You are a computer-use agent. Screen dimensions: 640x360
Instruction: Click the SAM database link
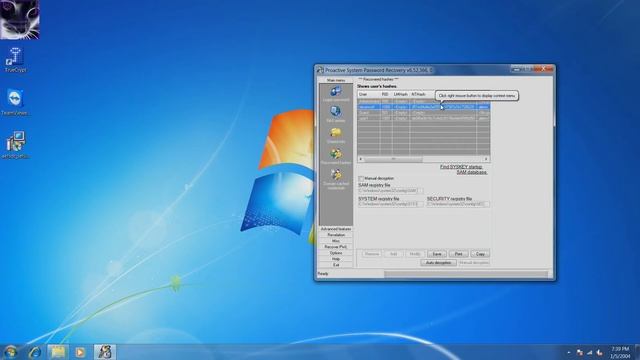[472, 172]
